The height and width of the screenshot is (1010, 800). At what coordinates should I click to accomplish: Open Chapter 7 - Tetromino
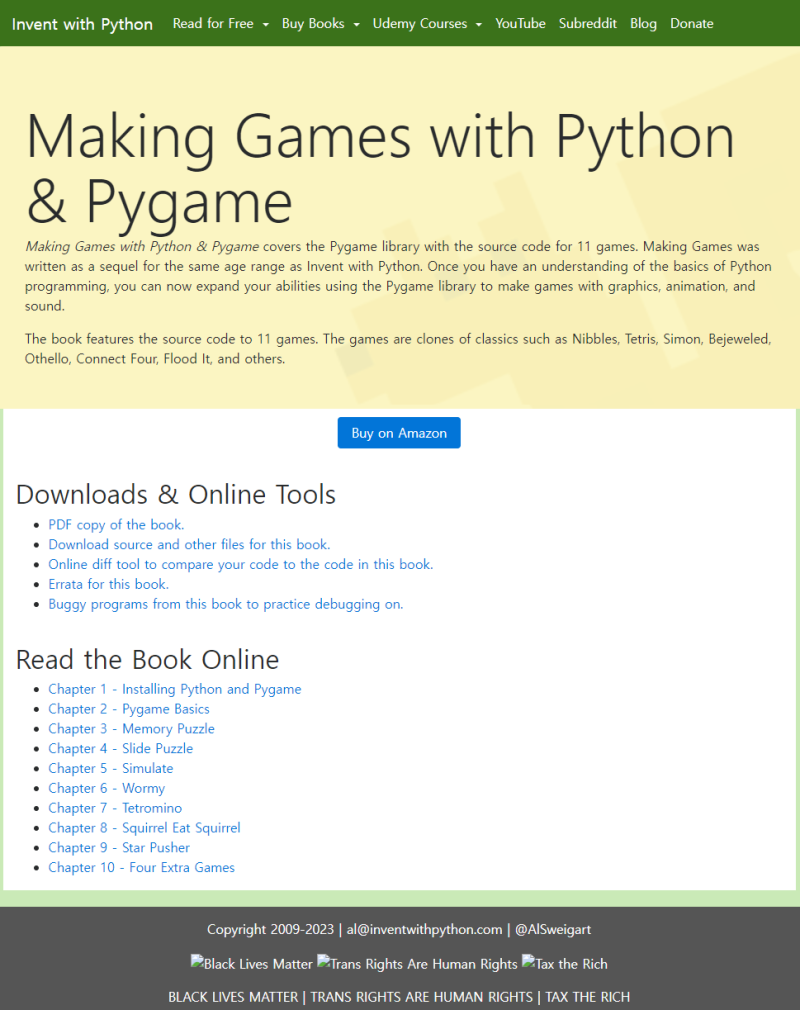(x=115, y=808)
